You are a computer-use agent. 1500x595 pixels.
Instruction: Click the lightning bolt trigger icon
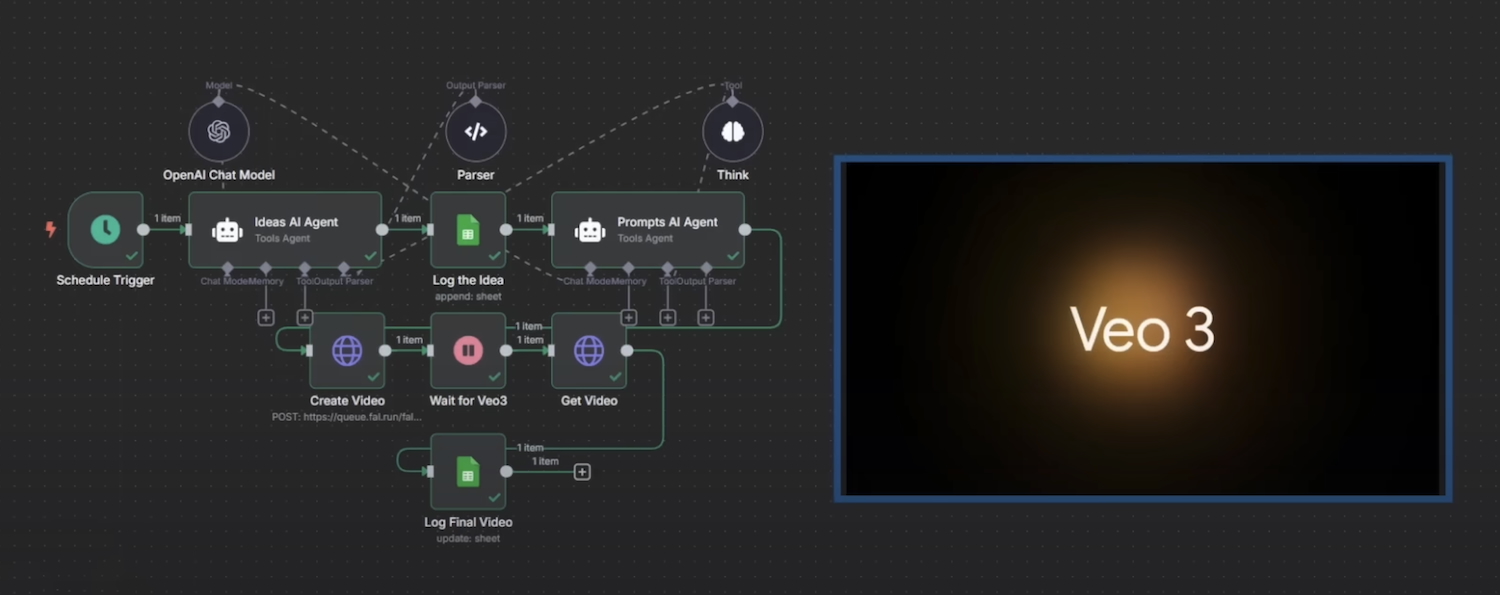[51, 230]
